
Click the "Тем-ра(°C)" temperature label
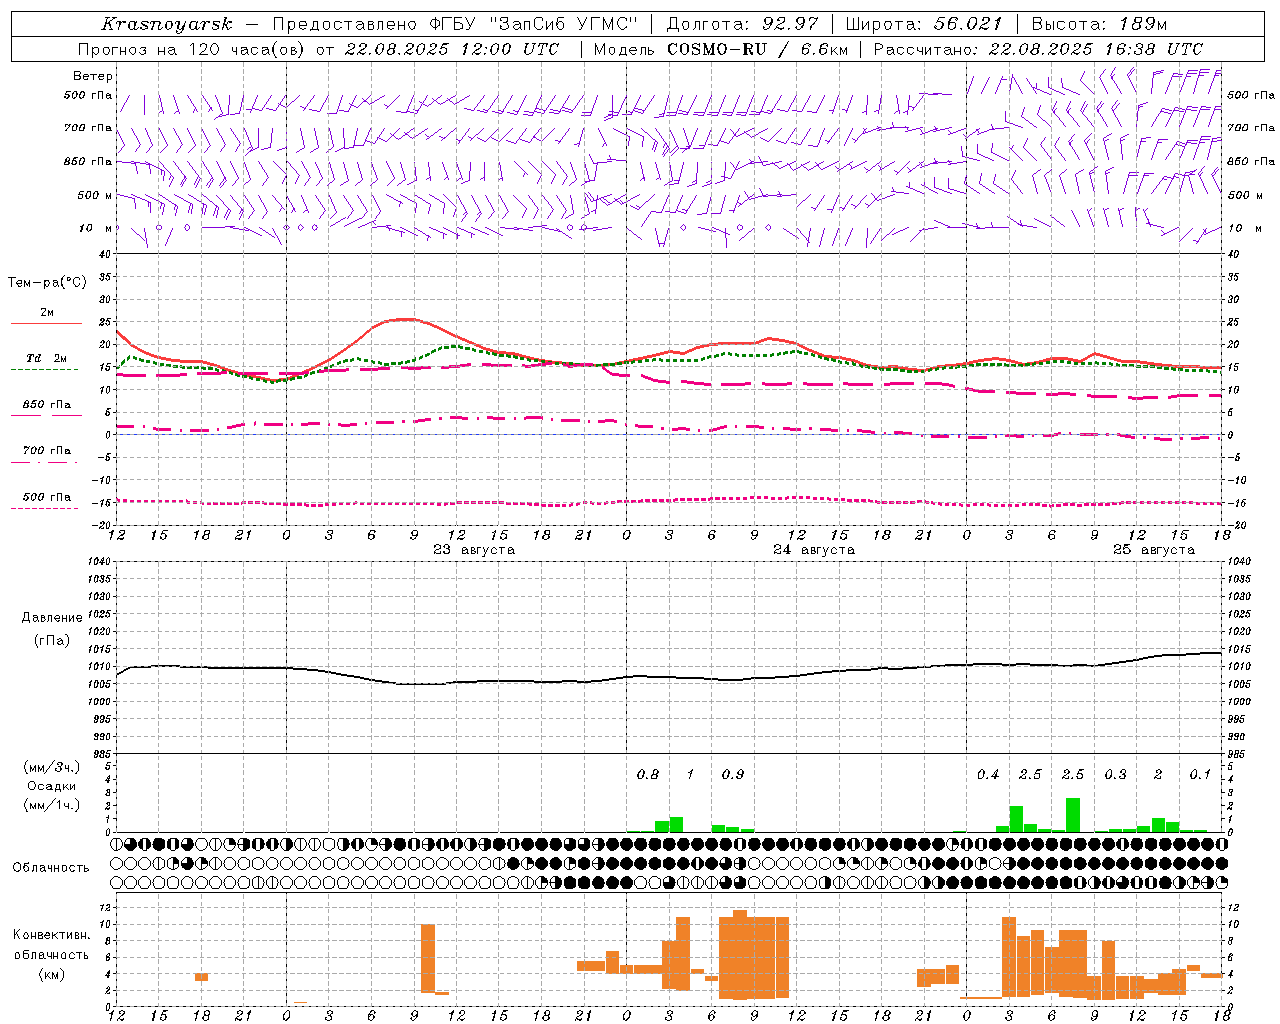tap(47, 283)
